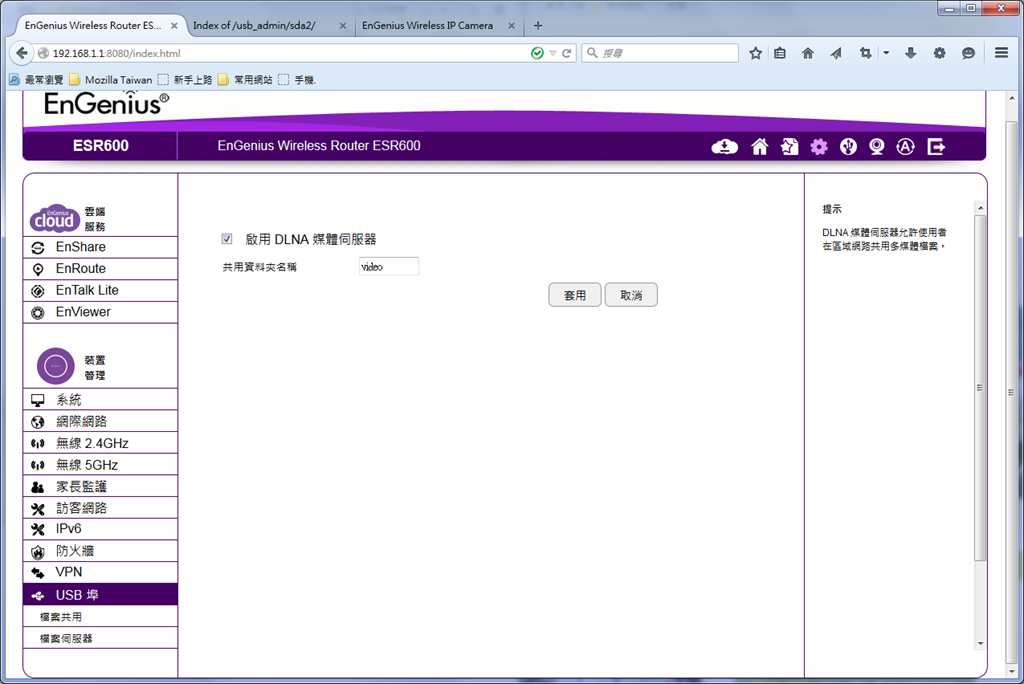
Task: Toggle the 啟用 DLNA 媒體伺服器 checkbox
Action: pyautogui.click(x=227, y=239)
